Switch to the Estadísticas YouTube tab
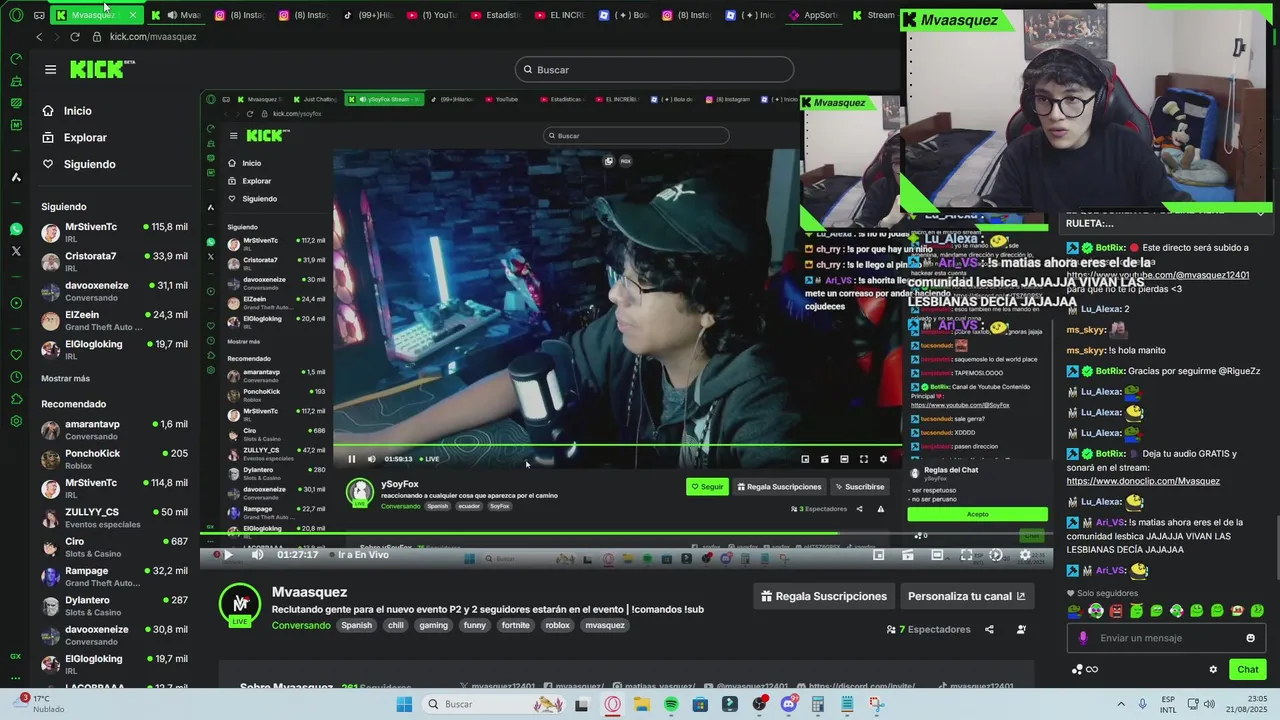This screenshot has width=1280, height=720. point(496,15)
